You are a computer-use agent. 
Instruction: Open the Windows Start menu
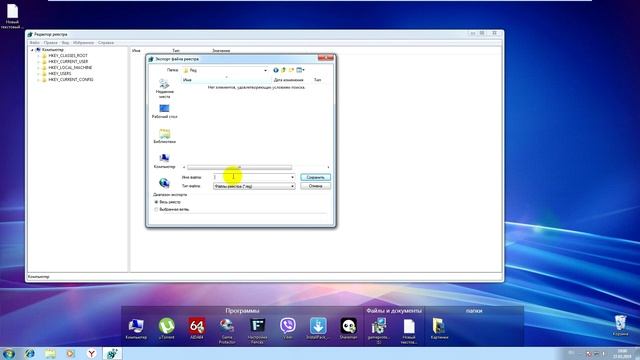pos(9,353)
